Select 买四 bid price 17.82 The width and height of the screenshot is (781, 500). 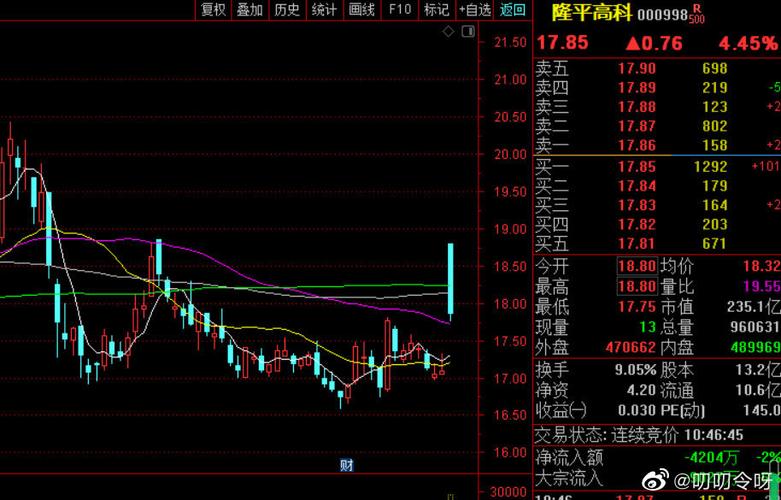637,224
